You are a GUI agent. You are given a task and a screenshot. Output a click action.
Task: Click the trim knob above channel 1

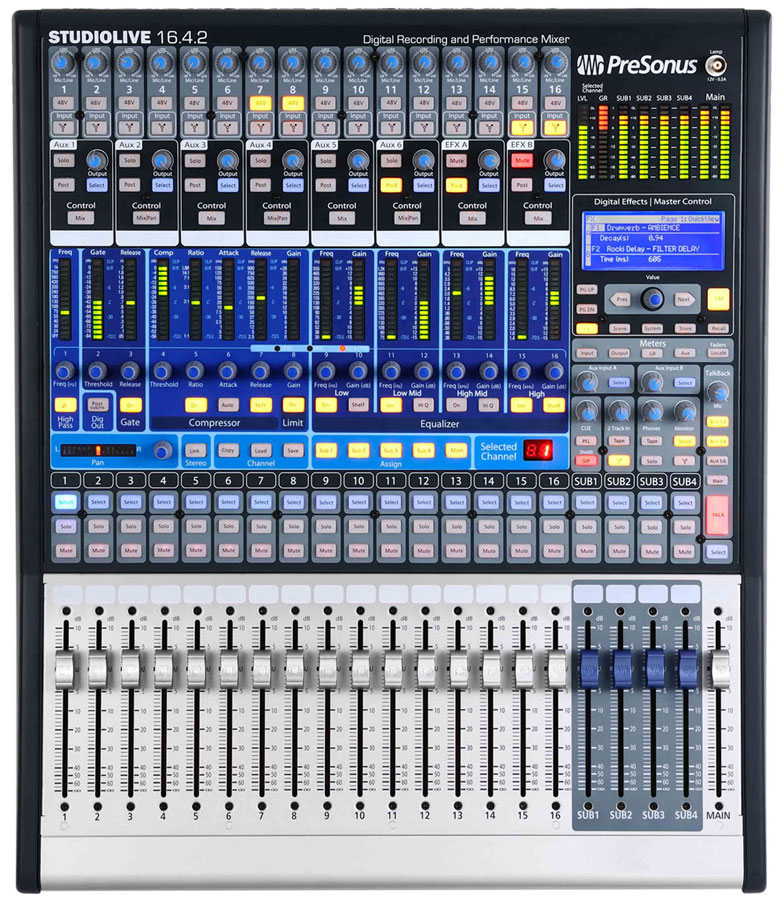(64, 64)
